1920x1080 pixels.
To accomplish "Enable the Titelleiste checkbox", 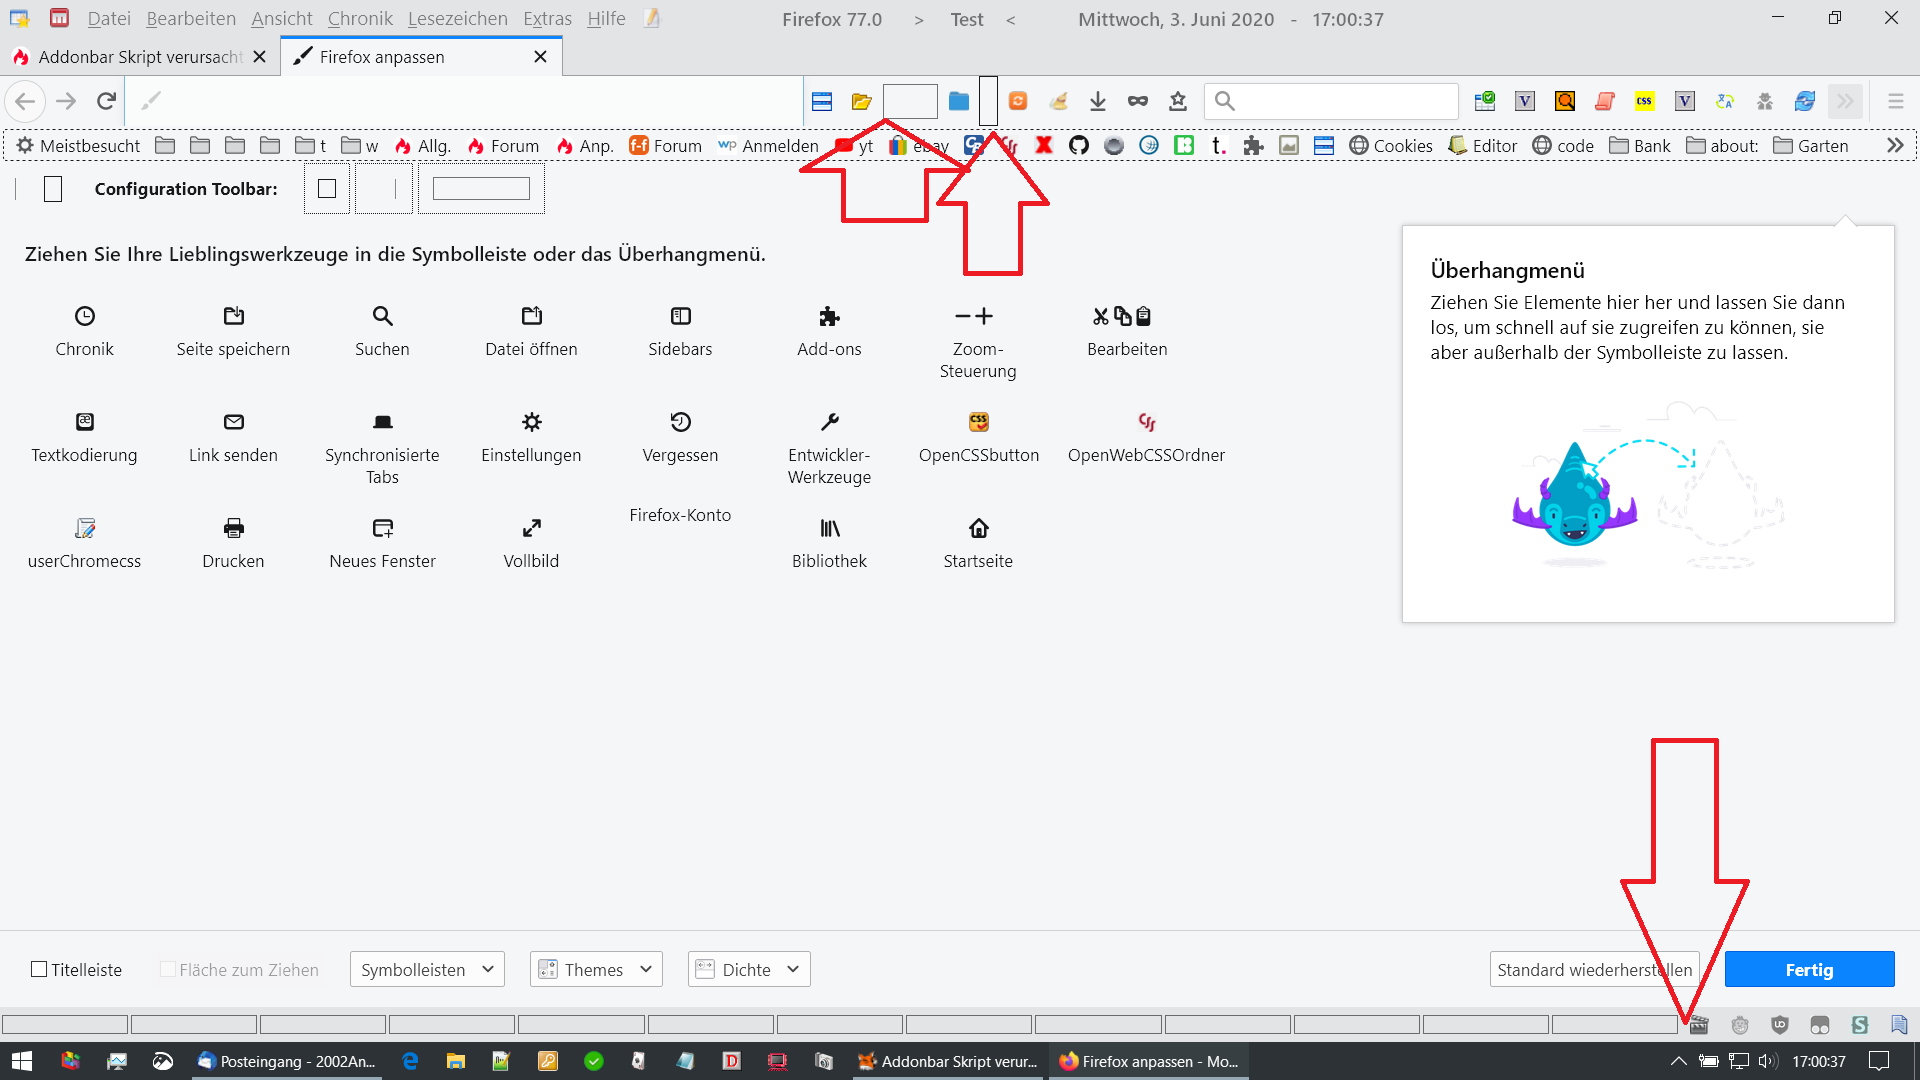I will [39, 969].
